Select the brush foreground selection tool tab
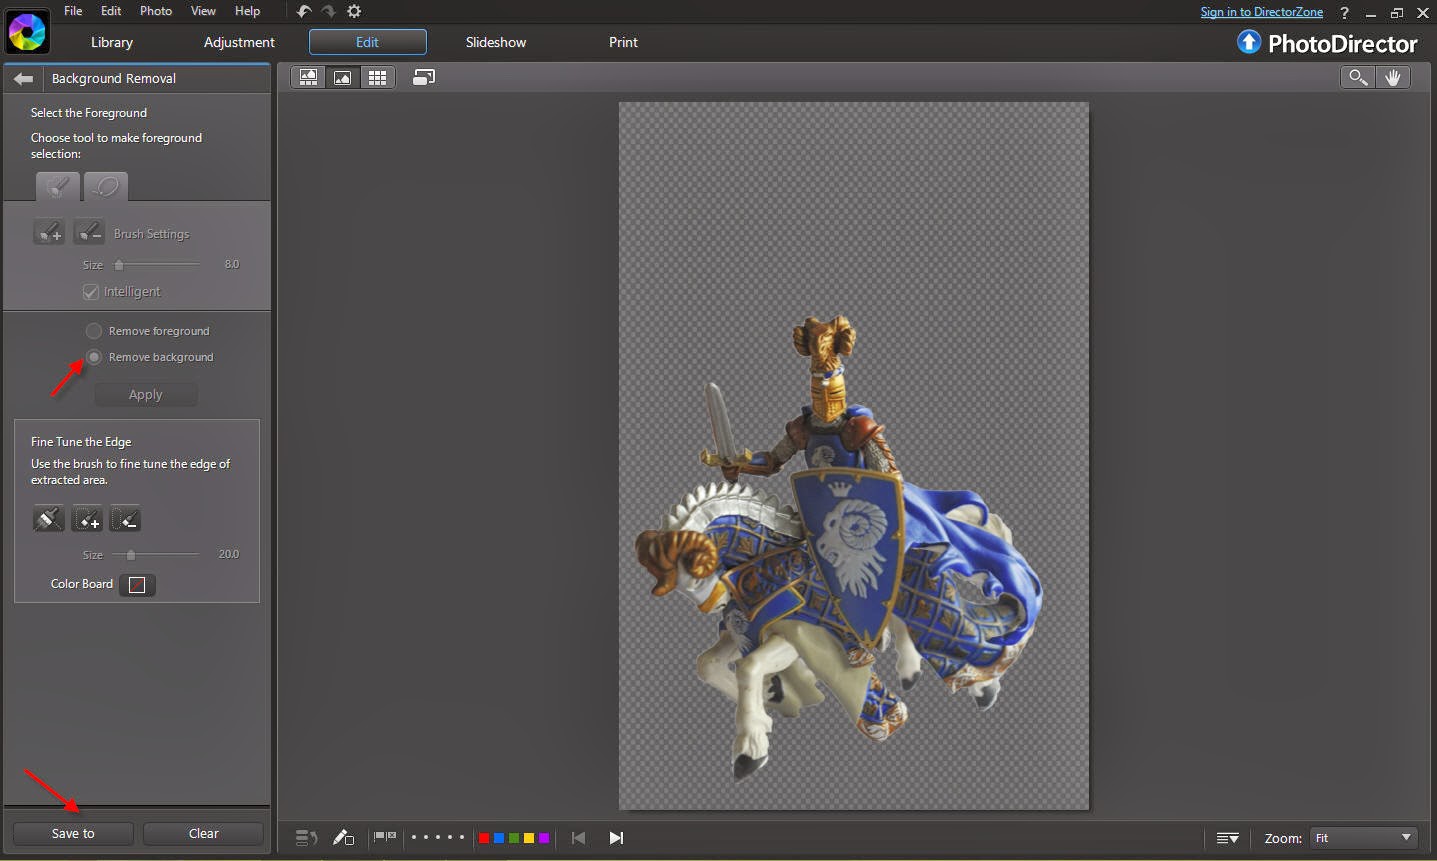Image resolution: width=1437 pixels, height=861 pixels. click(58, 186)
